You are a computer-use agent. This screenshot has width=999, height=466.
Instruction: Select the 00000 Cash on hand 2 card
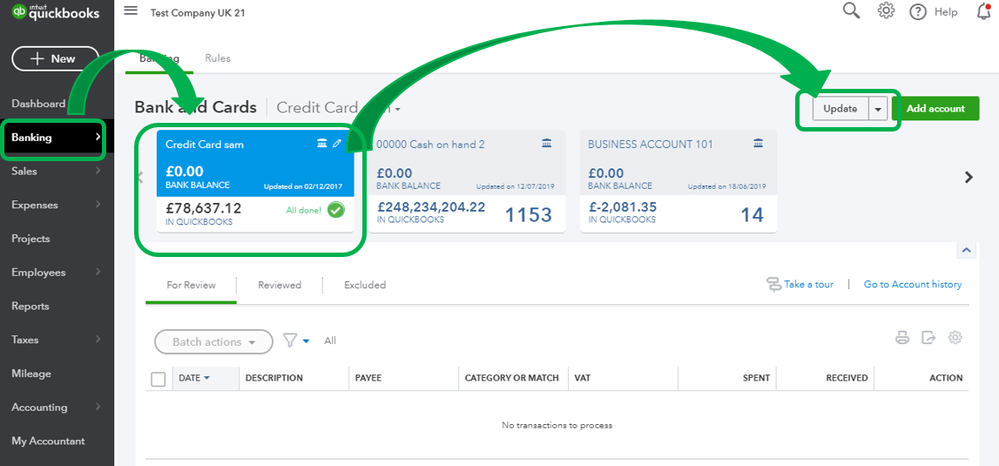point(466,181)
